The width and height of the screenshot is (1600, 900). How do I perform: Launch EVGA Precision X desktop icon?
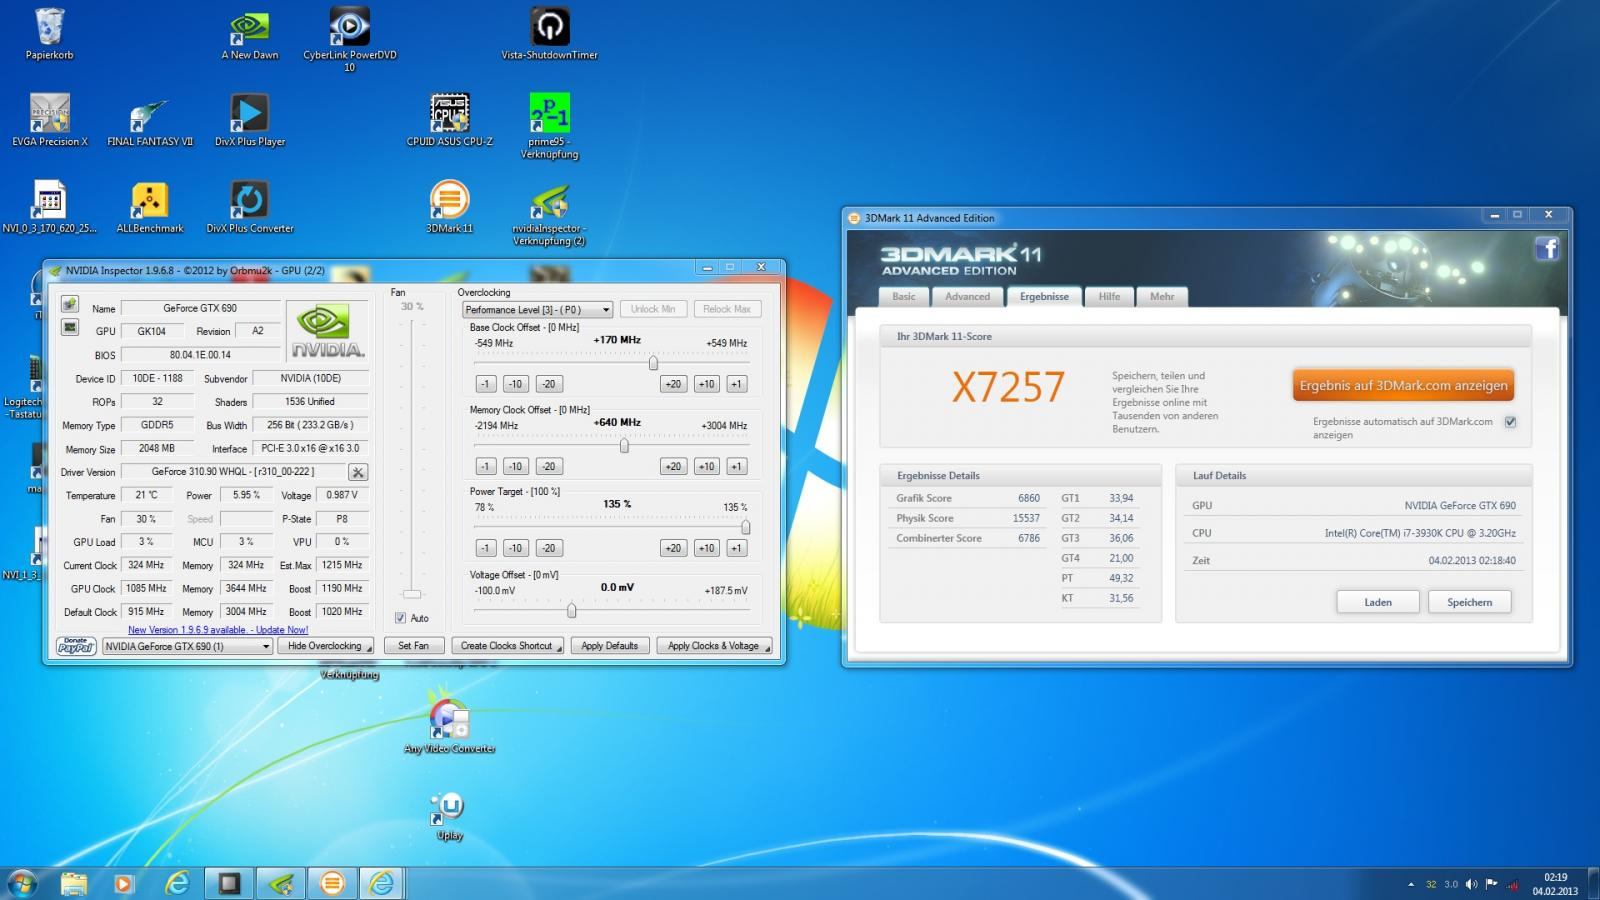click(x=49, y=114)
